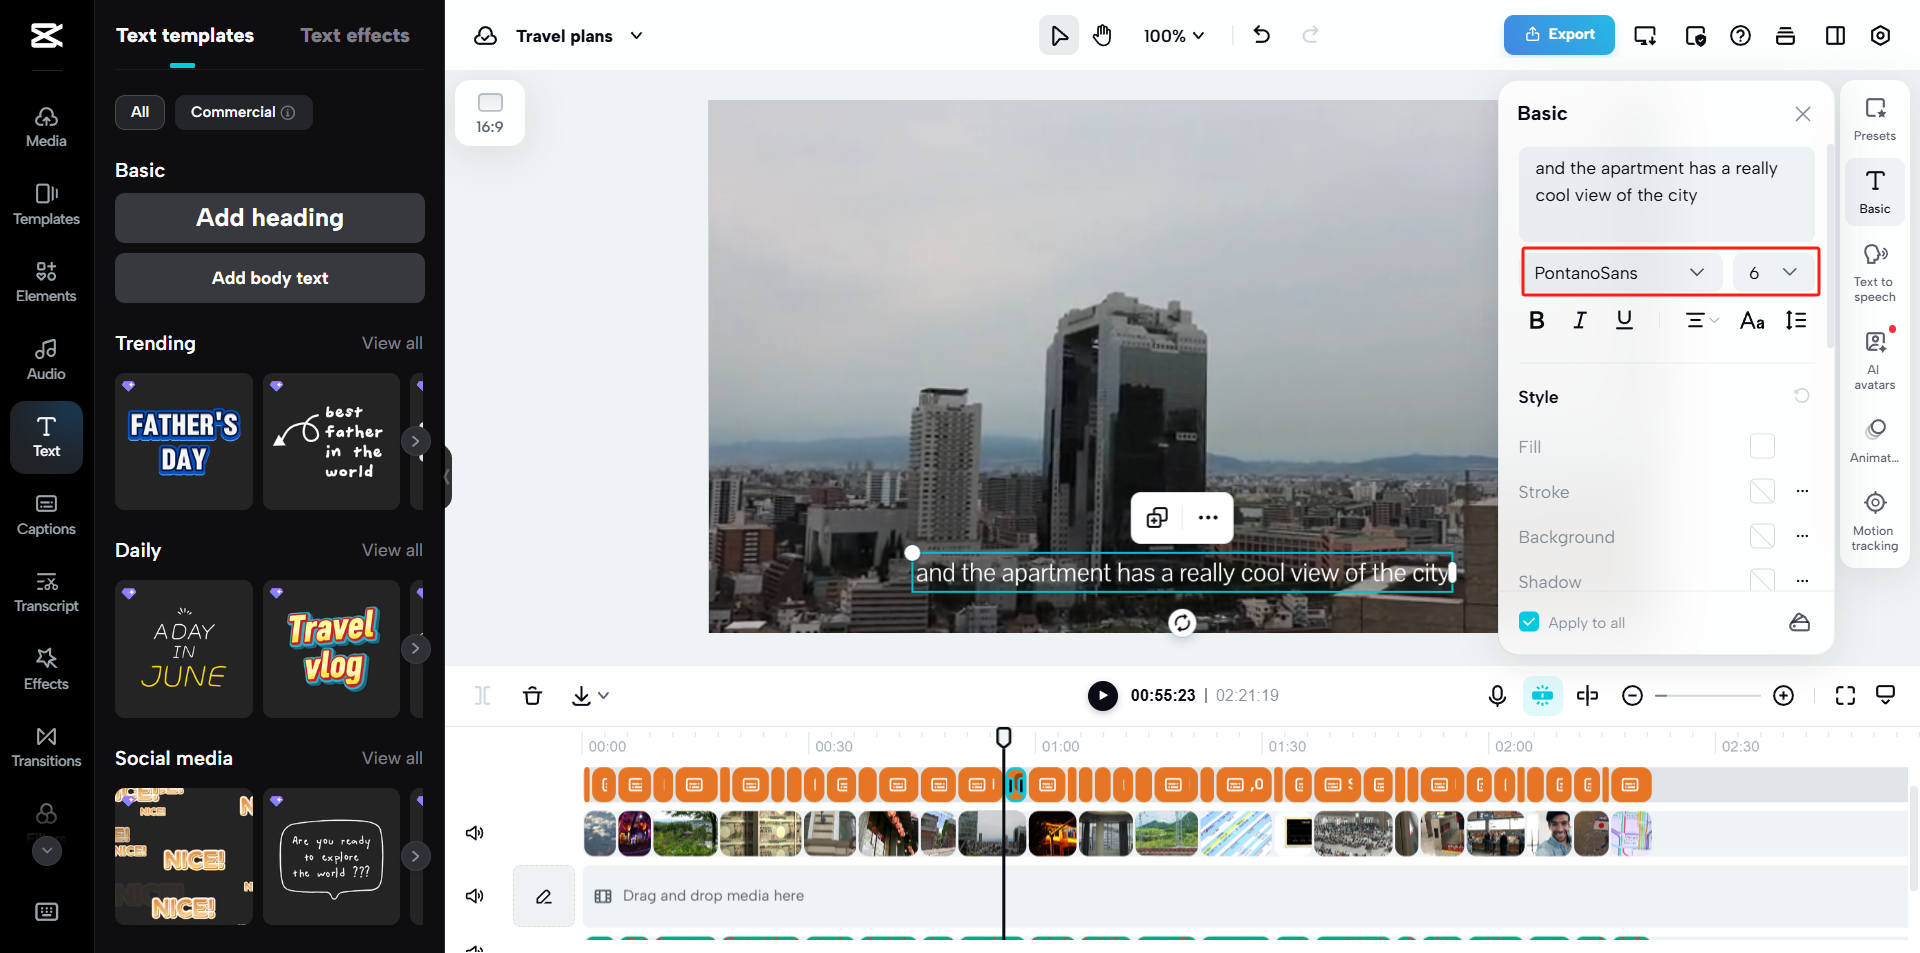Select Text templates tab
This screenshot has height=953, width=1920.
(x=185, y=36)
